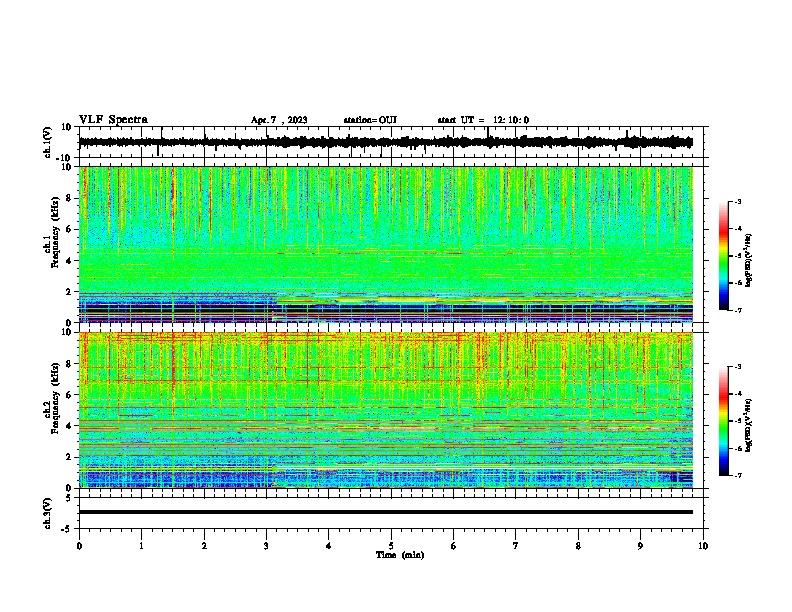This screenshot has width=792, height=612.
Task: Click the "ch.3(V)" vertical axis label
Action: 48,513
